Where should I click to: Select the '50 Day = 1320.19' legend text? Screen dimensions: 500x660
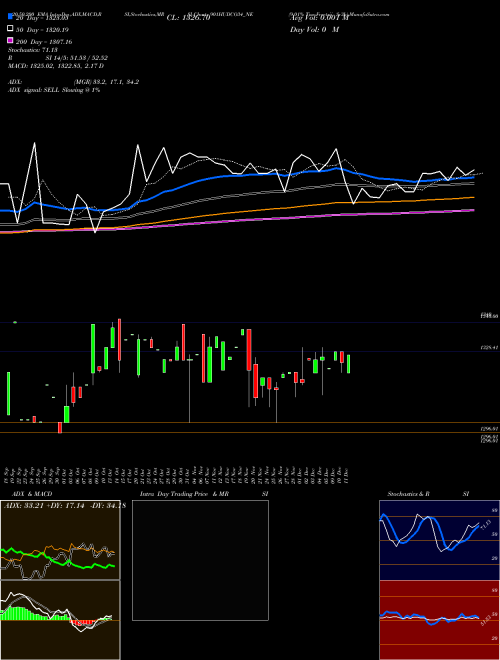click(42, 30)
